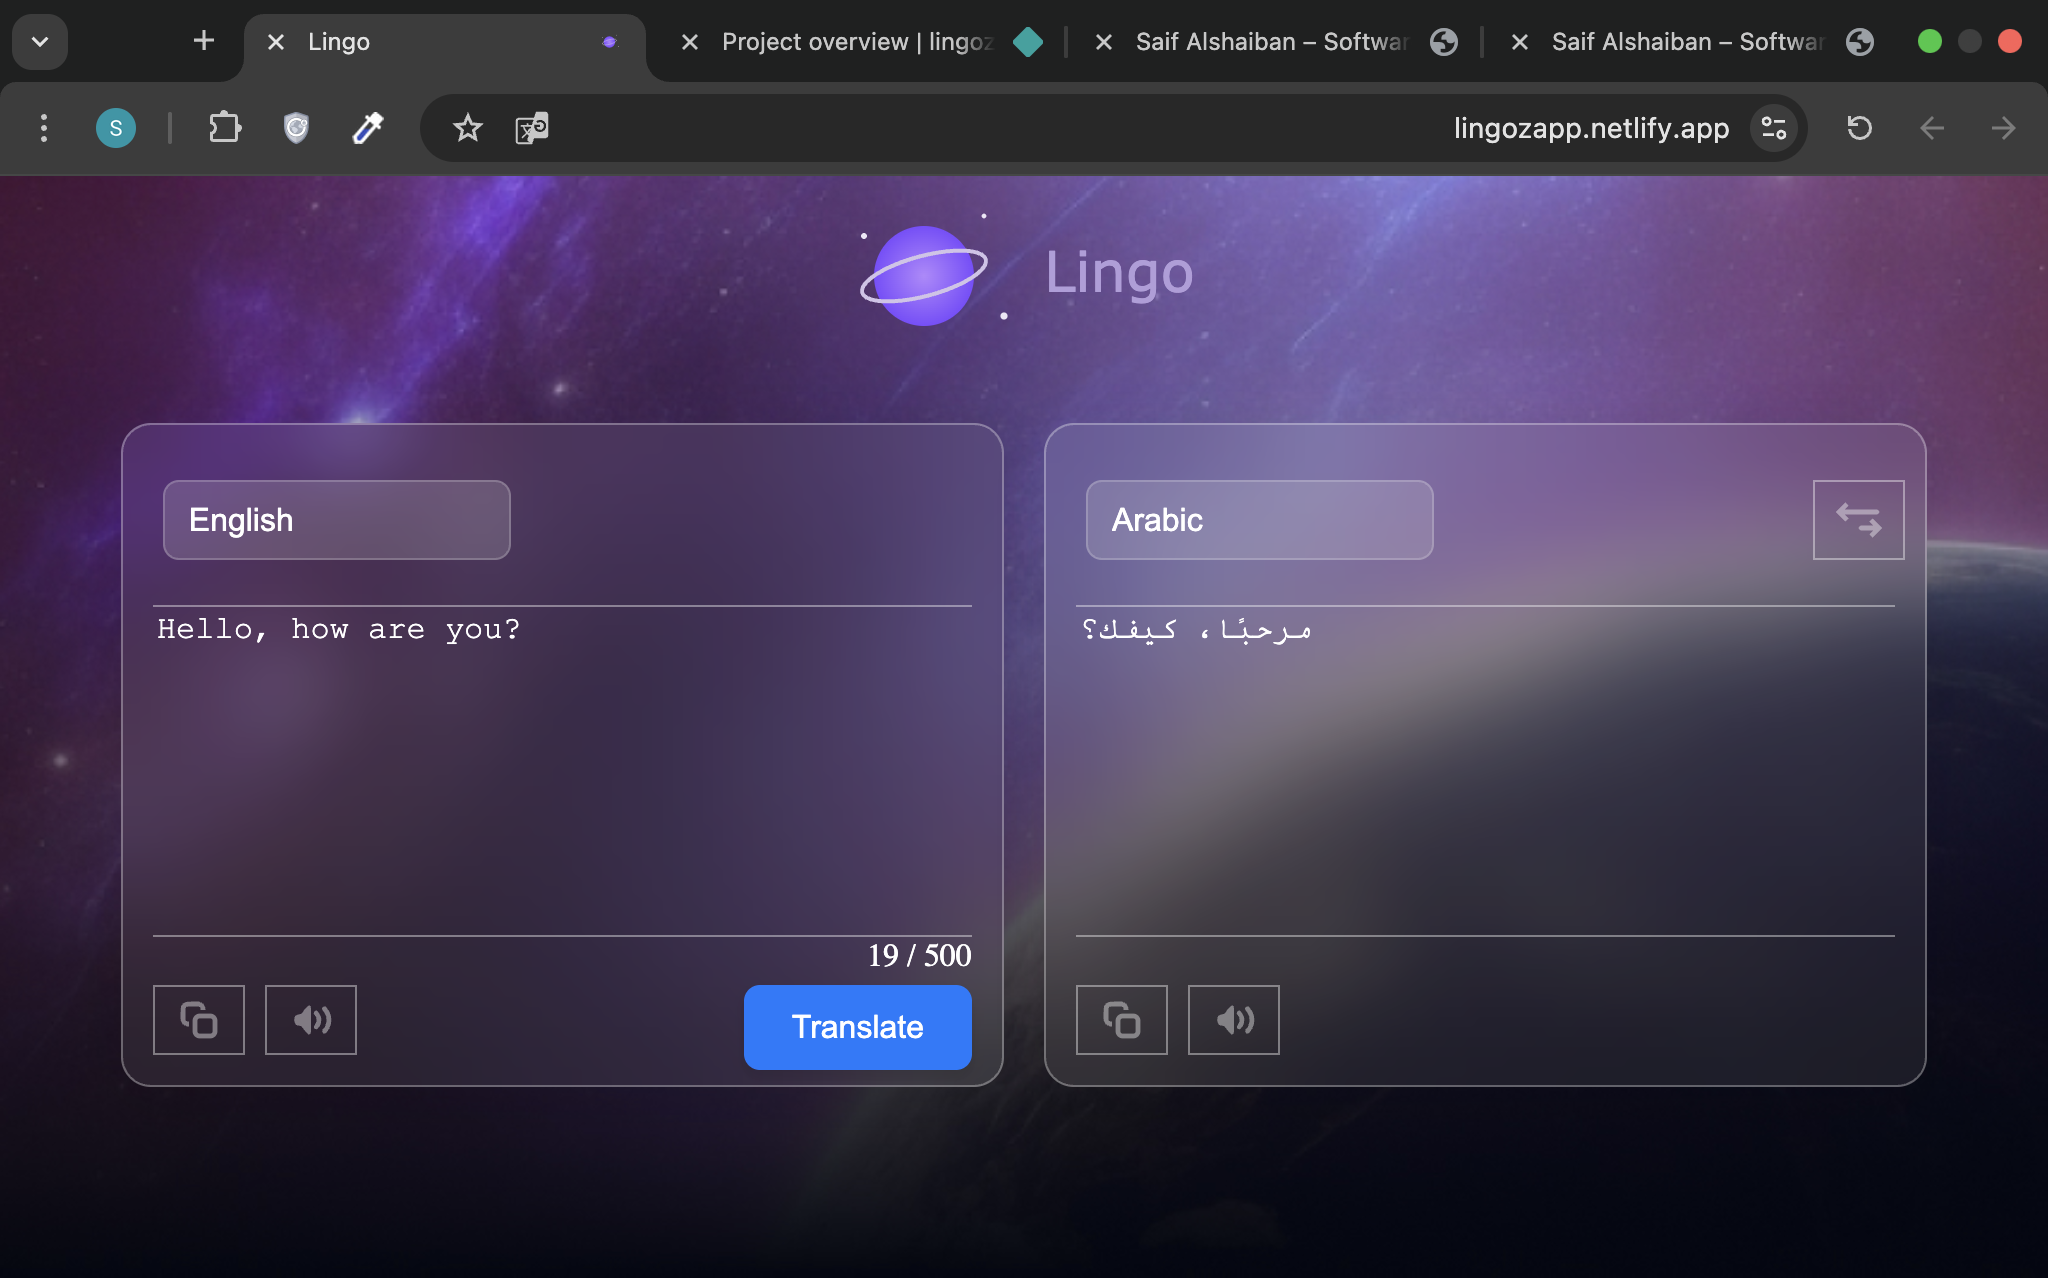Viewport: 2048px width, 1278px height.
Task: Swap source and target languages
Action: pyautogui.click(x=1858, y=520)
